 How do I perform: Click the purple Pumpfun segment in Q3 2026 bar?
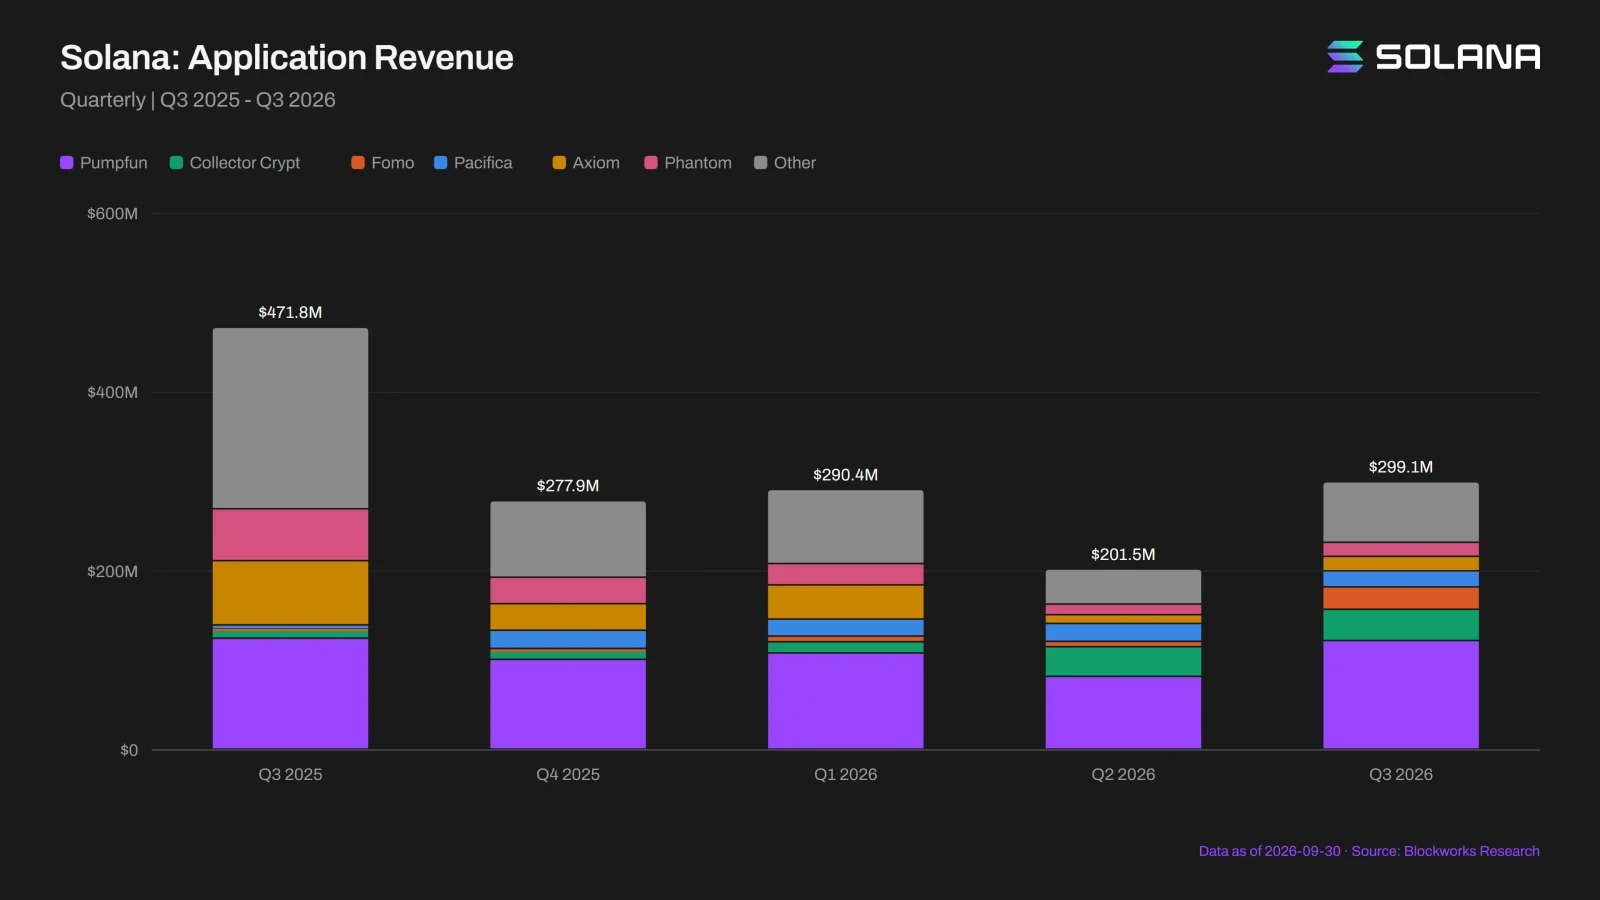tap(1401, 695)
